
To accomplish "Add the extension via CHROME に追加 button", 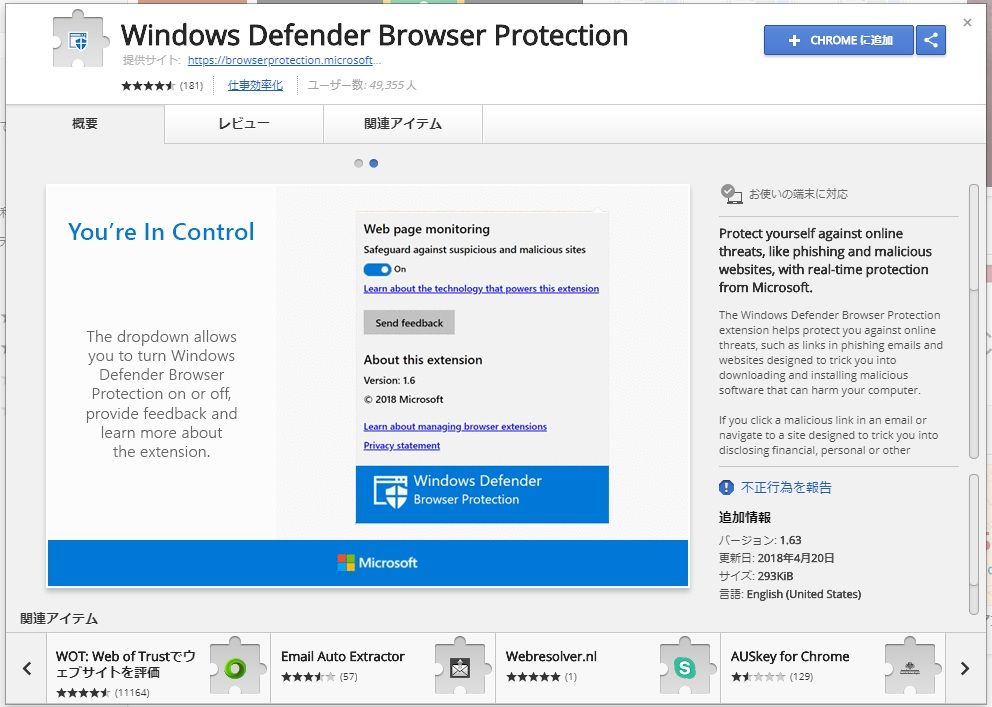I will 838,40.
